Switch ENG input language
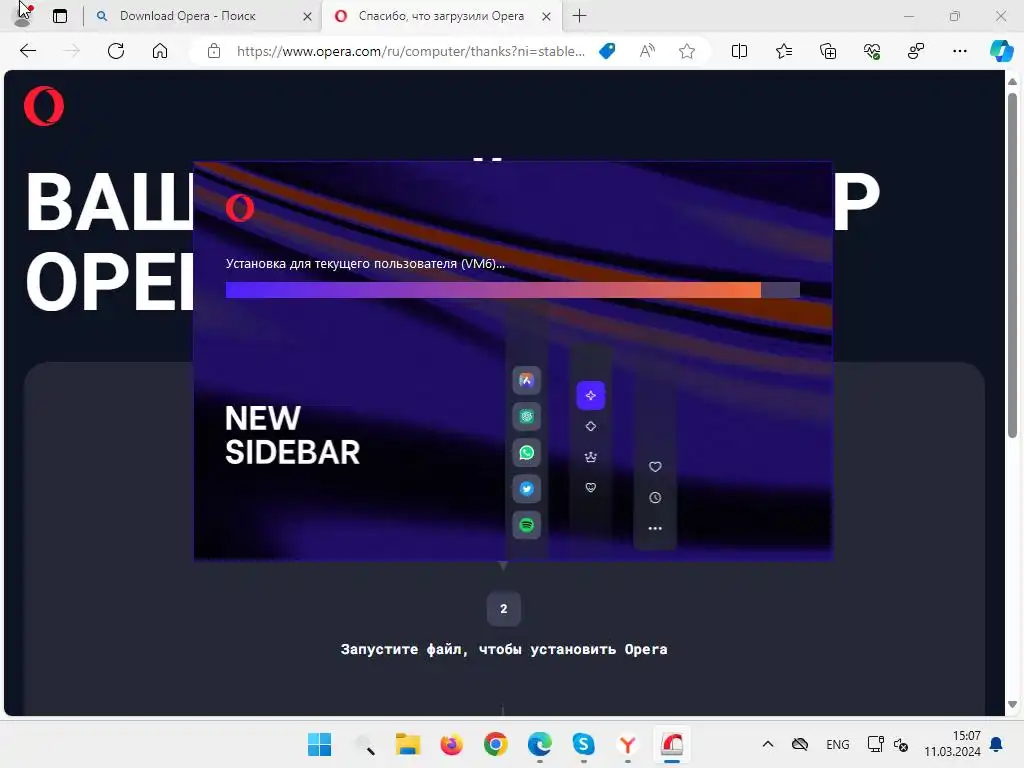Image resolution: width=1024 pixels, height=768 pixels. (838, 744)
